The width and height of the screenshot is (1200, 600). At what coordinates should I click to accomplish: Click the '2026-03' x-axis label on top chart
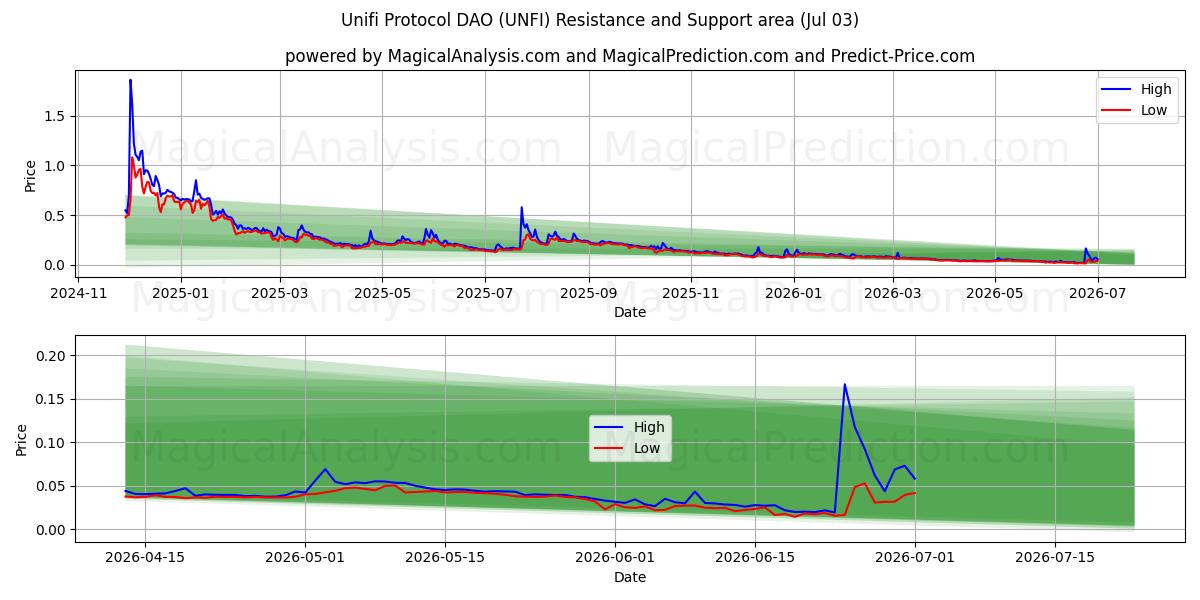pos(892,293)
